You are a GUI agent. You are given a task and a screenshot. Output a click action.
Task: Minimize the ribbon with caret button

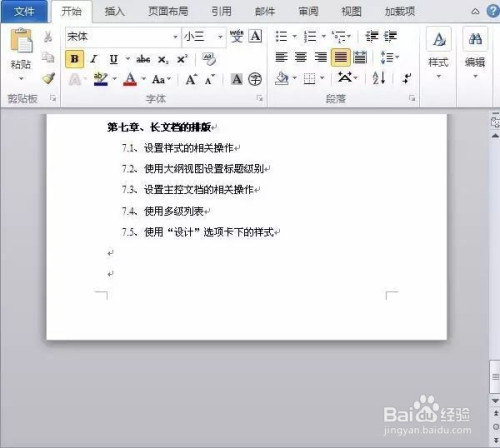475,12
